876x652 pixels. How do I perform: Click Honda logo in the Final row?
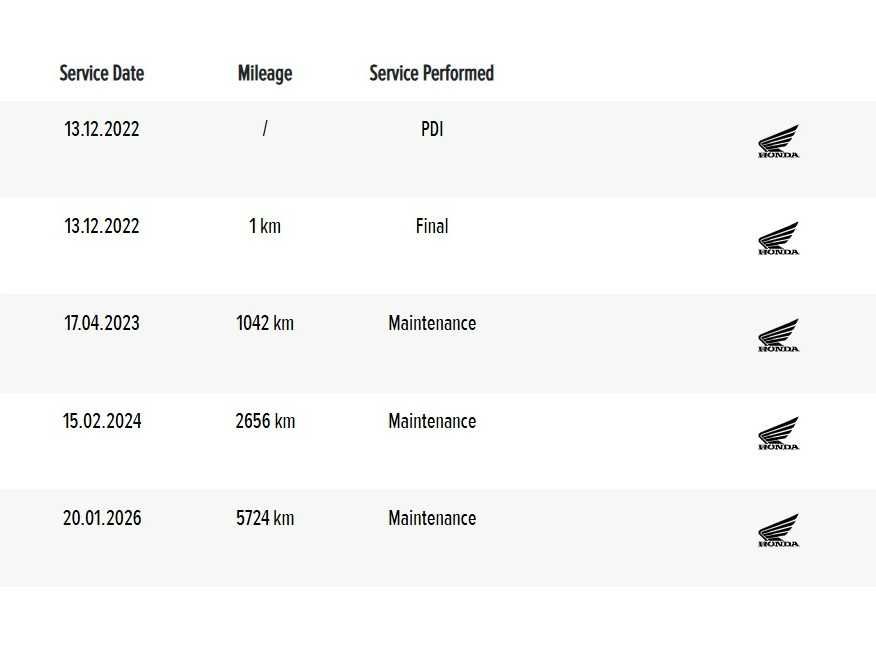778,239
